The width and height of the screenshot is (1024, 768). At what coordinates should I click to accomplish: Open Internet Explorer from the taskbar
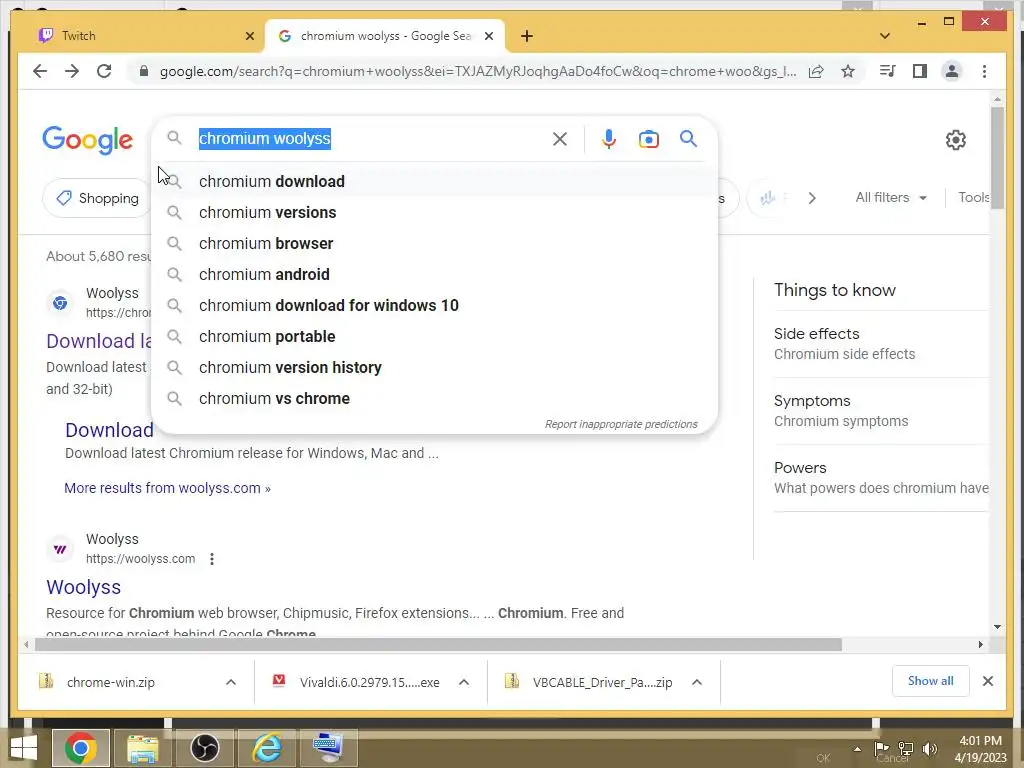coord(266,748)
